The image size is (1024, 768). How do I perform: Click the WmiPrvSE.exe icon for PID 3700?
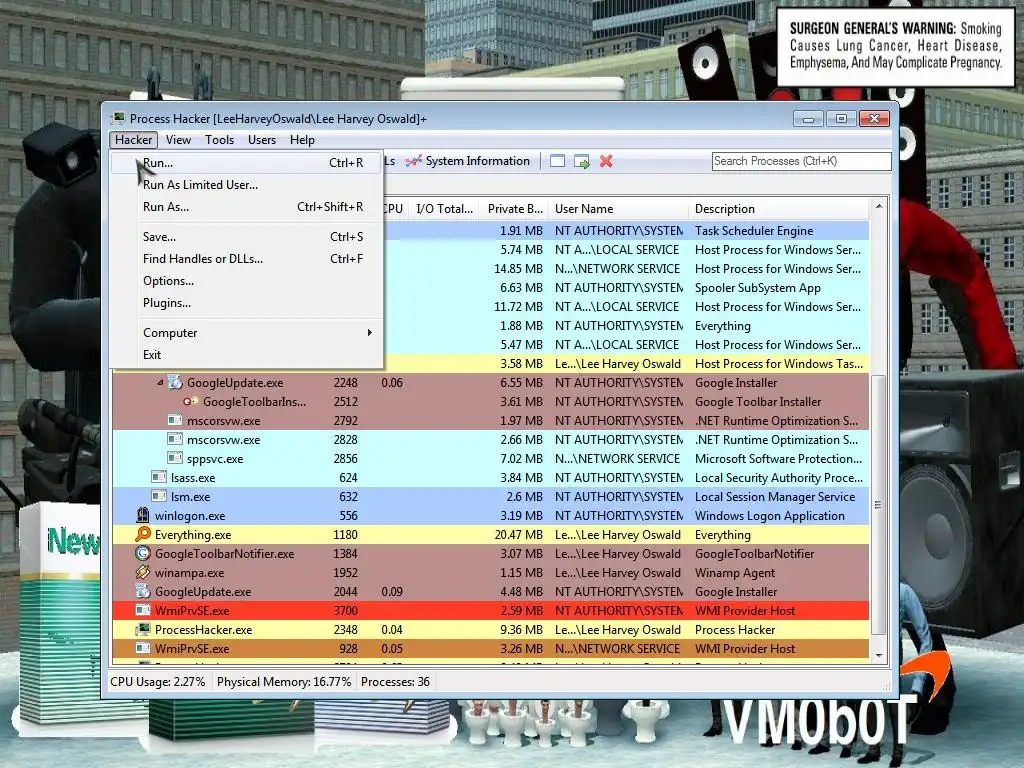coord(142,611)
